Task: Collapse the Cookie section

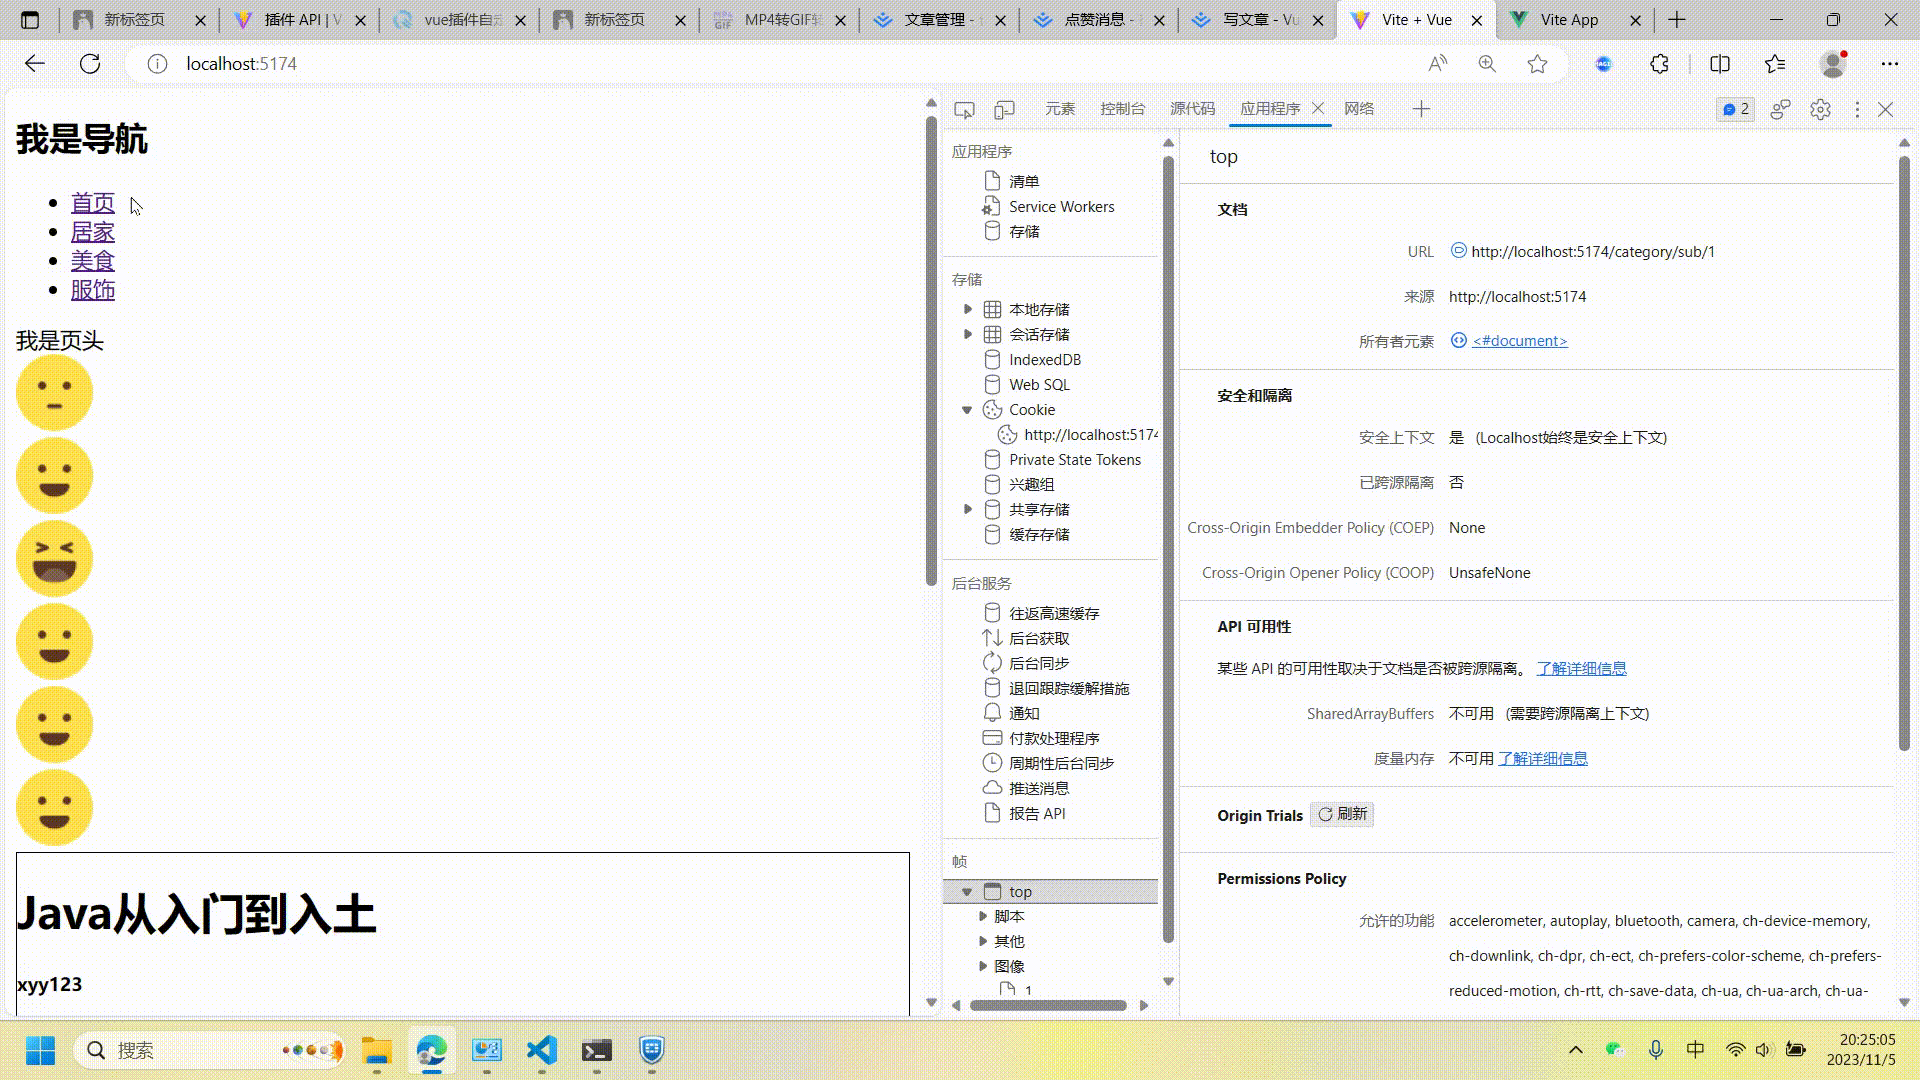Action: (x=966, y=409)
